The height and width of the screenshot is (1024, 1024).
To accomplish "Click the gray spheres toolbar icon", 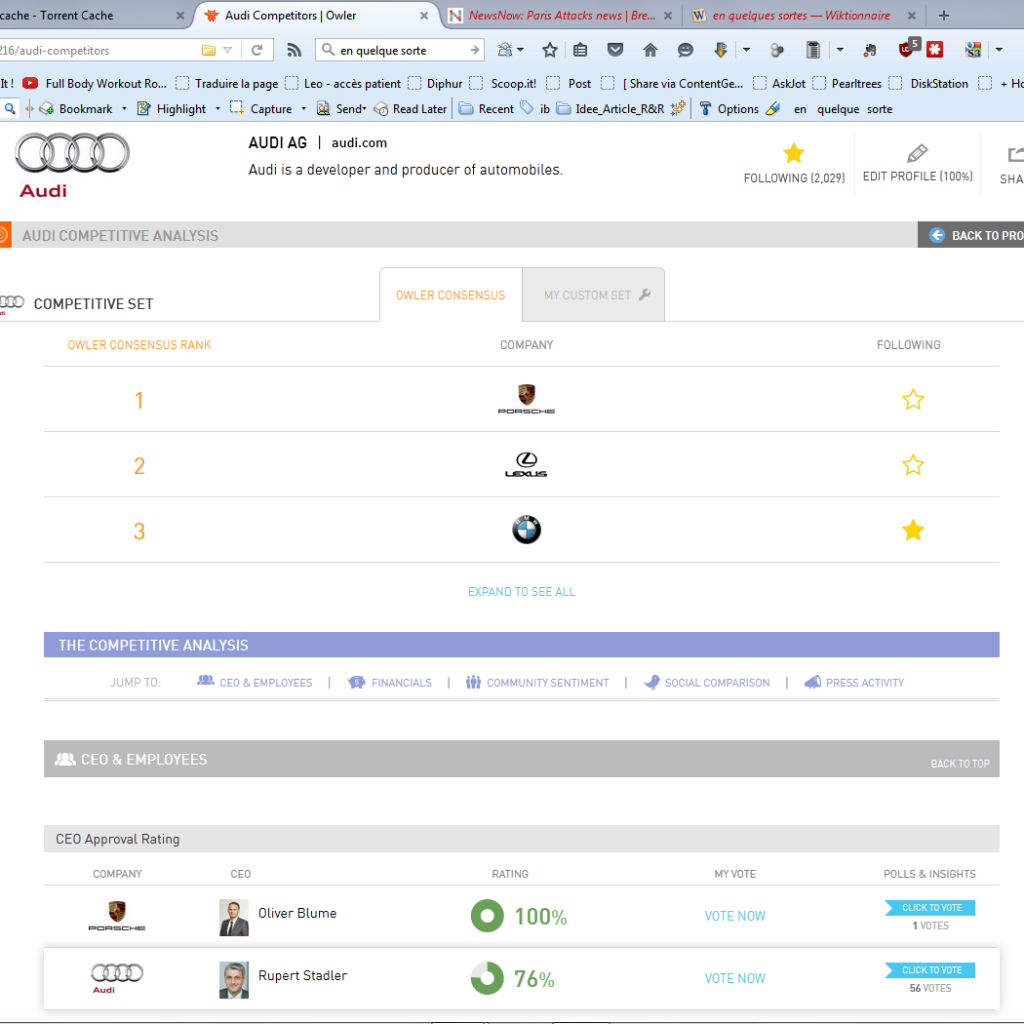I will coord(776,50).
